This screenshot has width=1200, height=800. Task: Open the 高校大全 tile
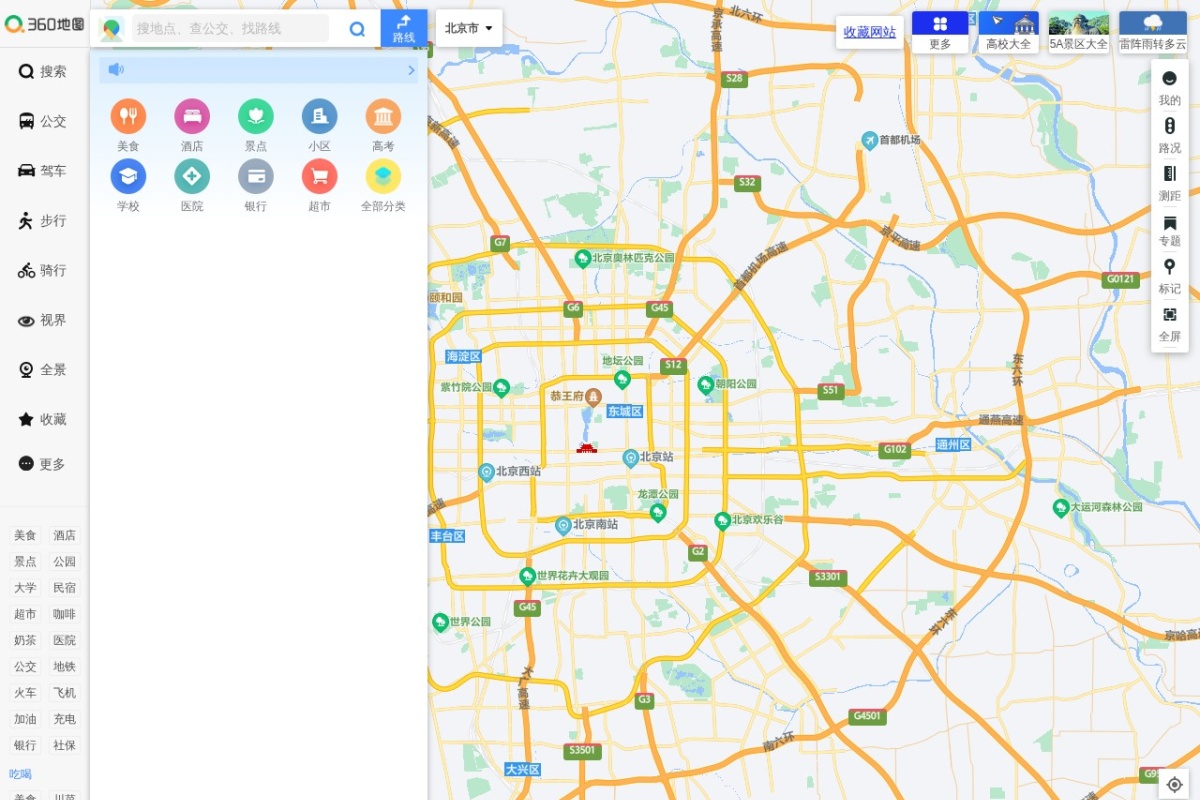(x=1008, y=32)
